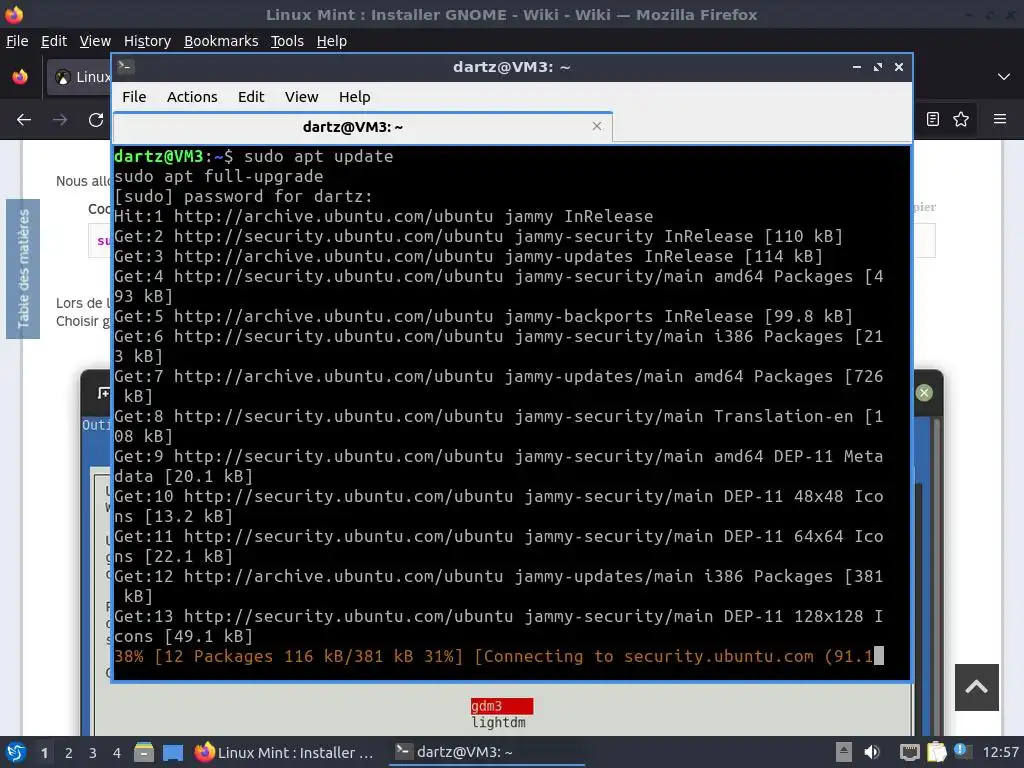1024x768 pixels.
Task: Select gdm3 in the display manager list
Action: pos(502,706)
